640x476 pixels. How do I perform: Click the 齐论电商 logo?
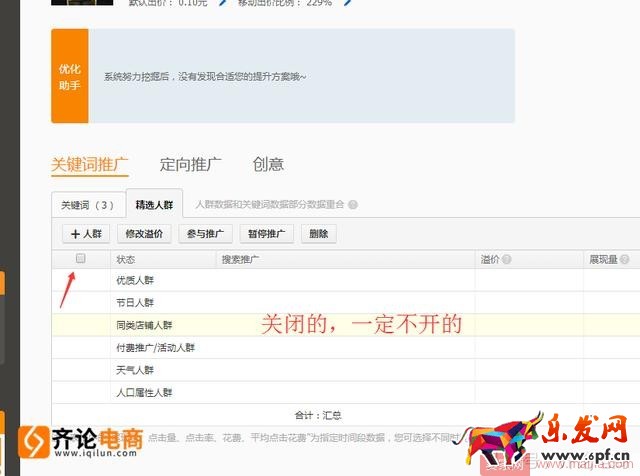[84, 441]
